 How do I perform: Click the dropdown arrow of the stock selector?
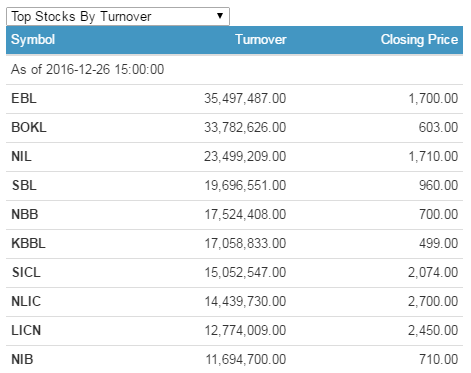pos(220,16)
